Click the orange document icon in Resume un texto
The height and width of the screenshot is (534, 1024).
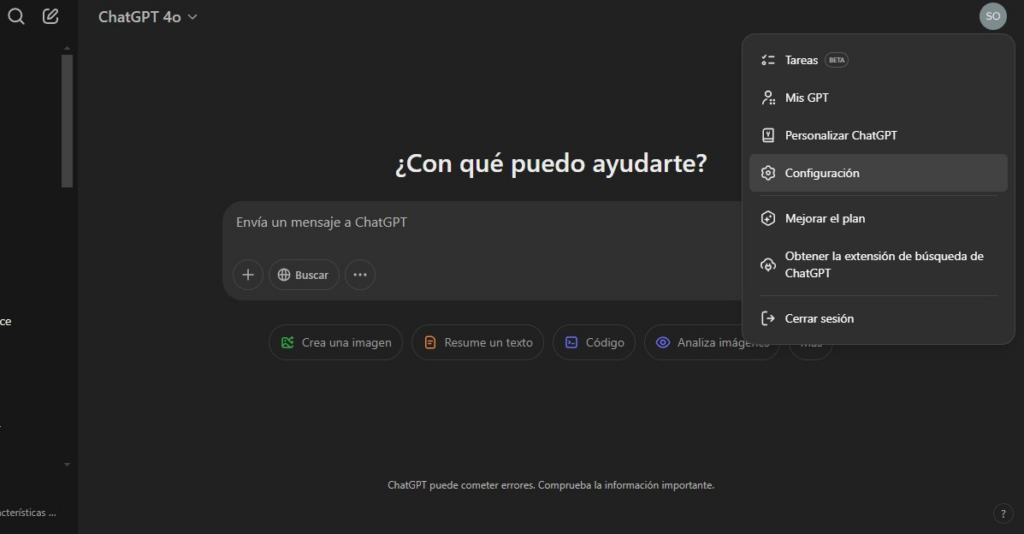click(430, 343)
